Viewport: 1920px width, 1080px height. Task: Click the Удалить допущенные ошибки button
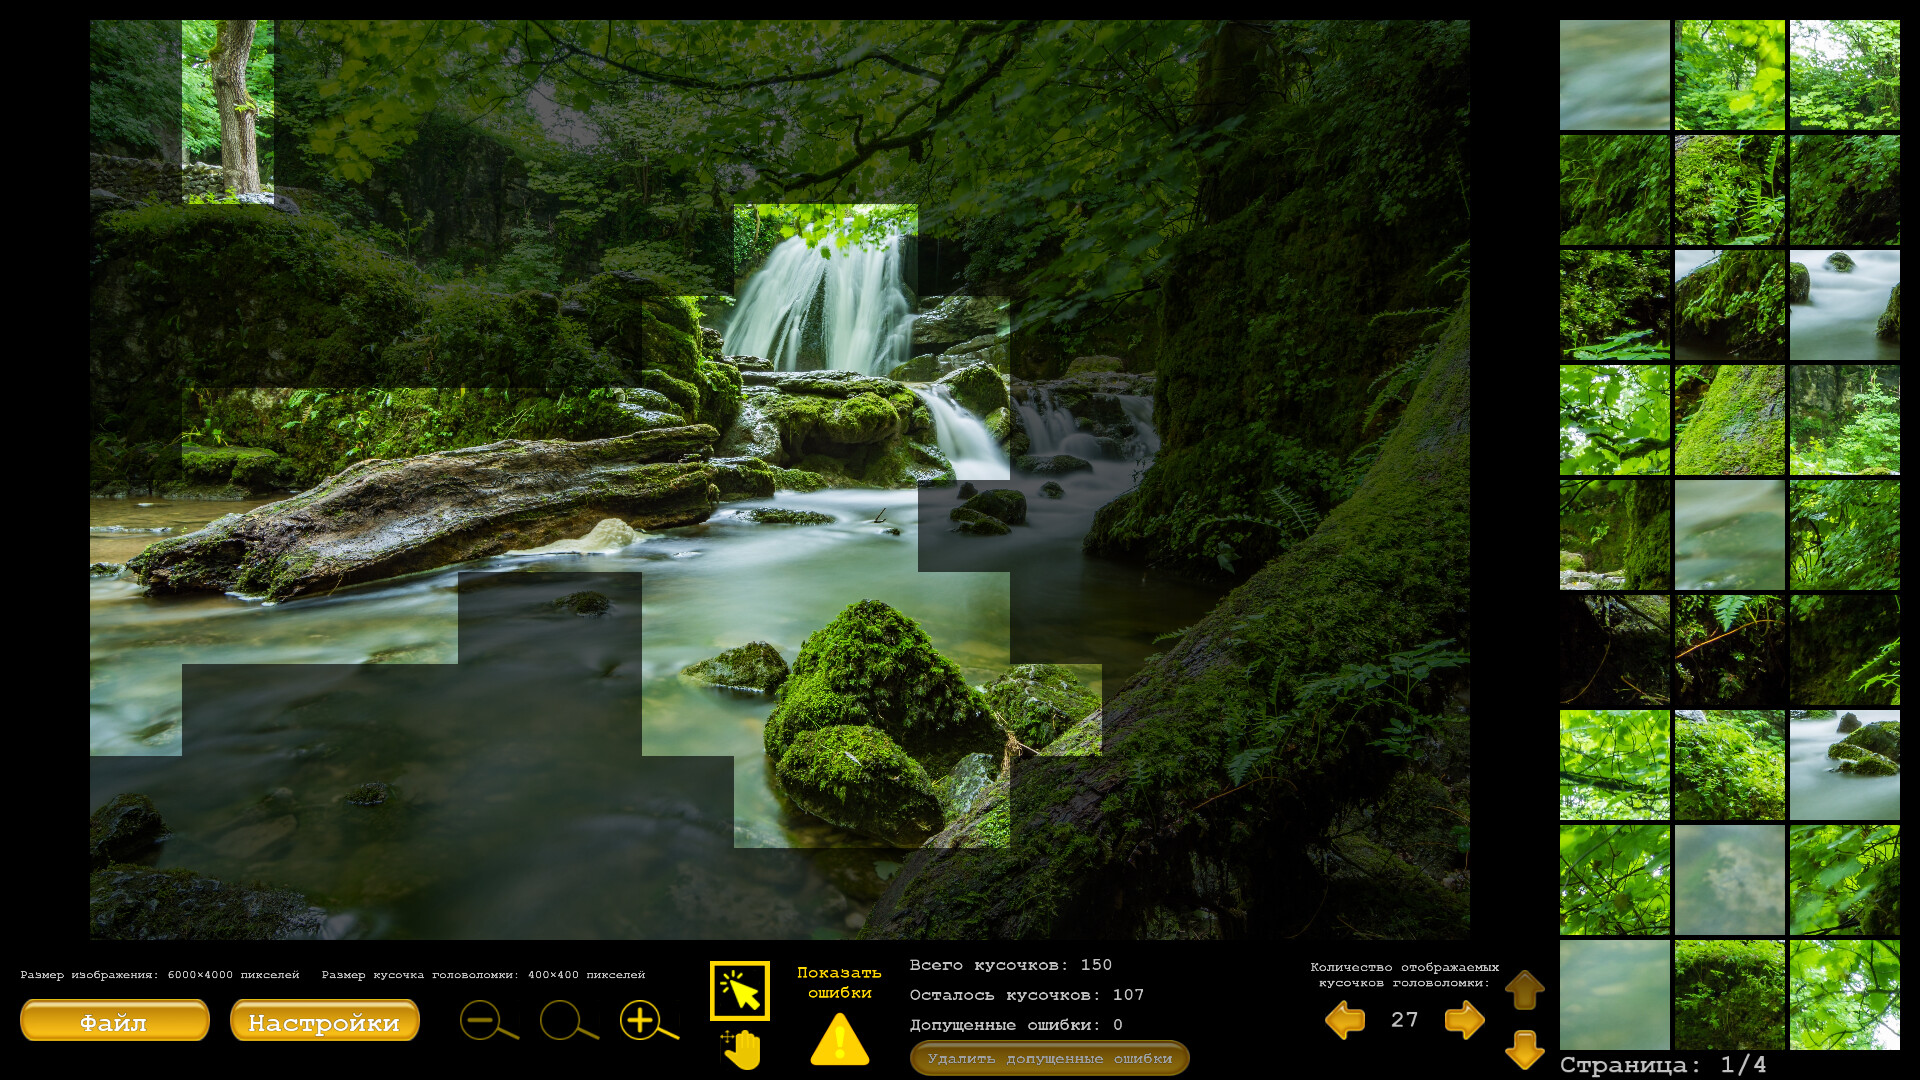pos(1049,1058)
